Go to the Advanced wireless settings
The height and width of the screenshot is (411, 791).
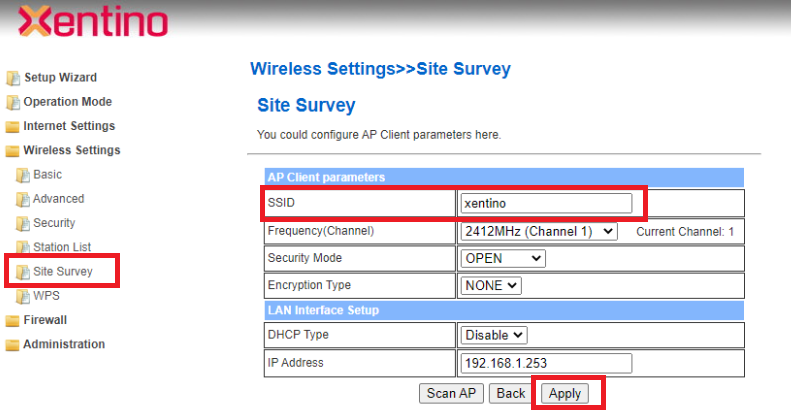[x=58, y=199]
